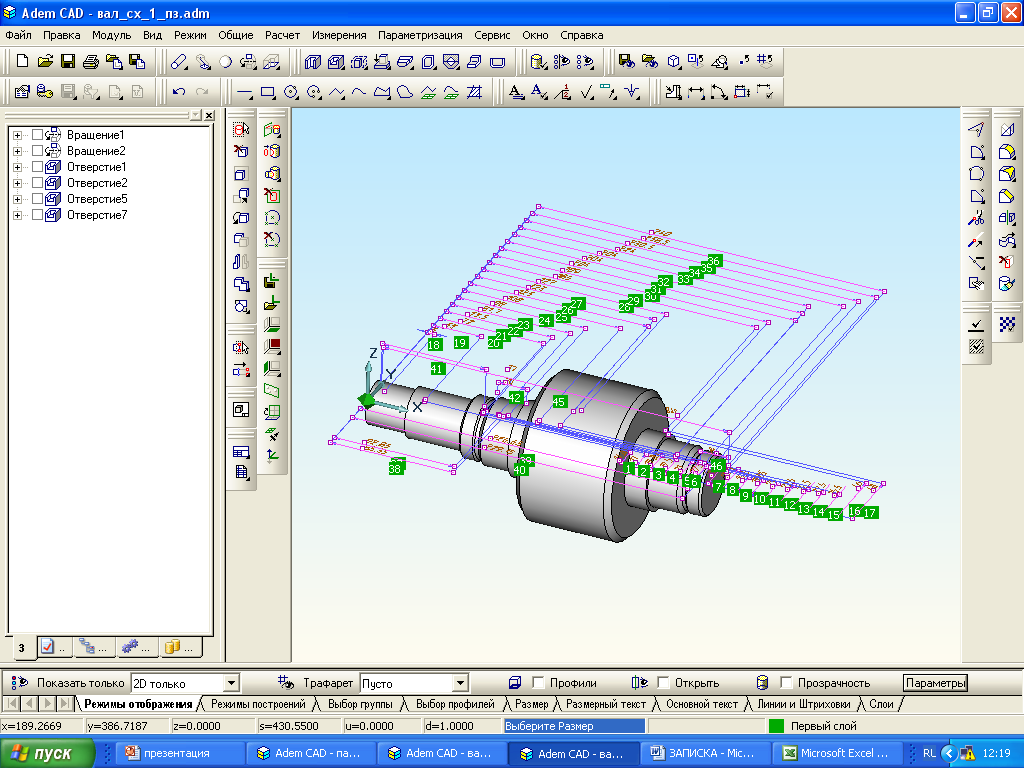Open the Файл menu
Image resolution: width=1024 pixels, height=768 pixels.
coord(19,35)
